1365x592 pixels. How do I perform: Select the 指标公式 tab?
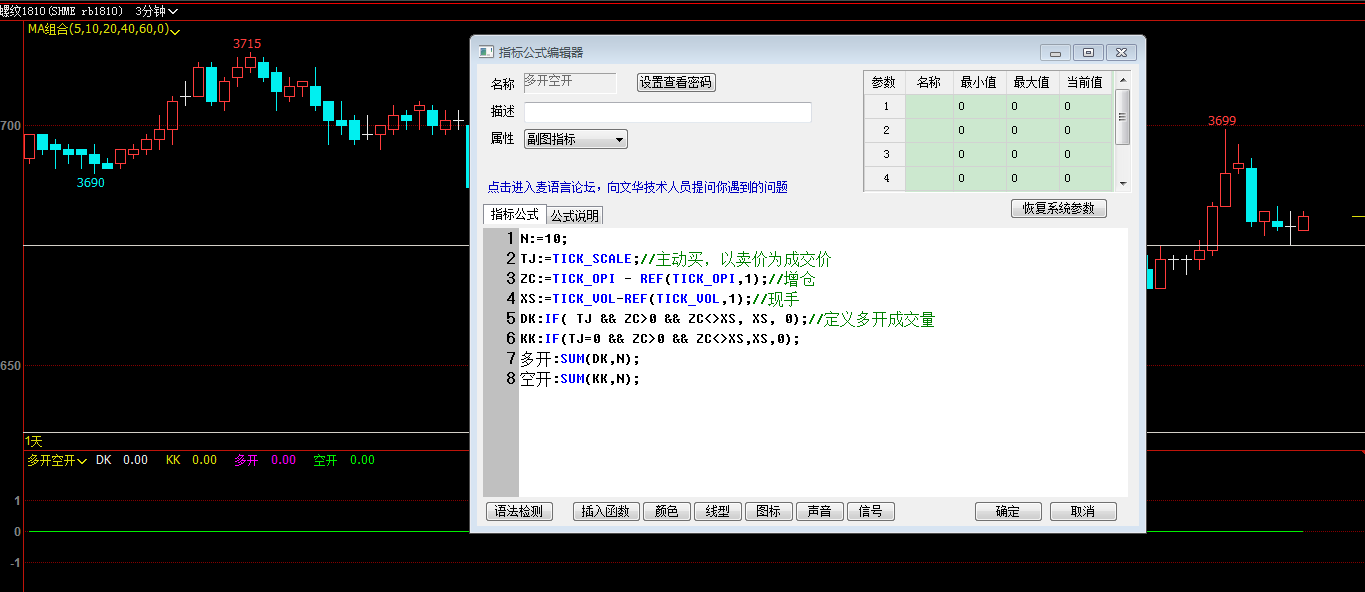coord(514,214)
